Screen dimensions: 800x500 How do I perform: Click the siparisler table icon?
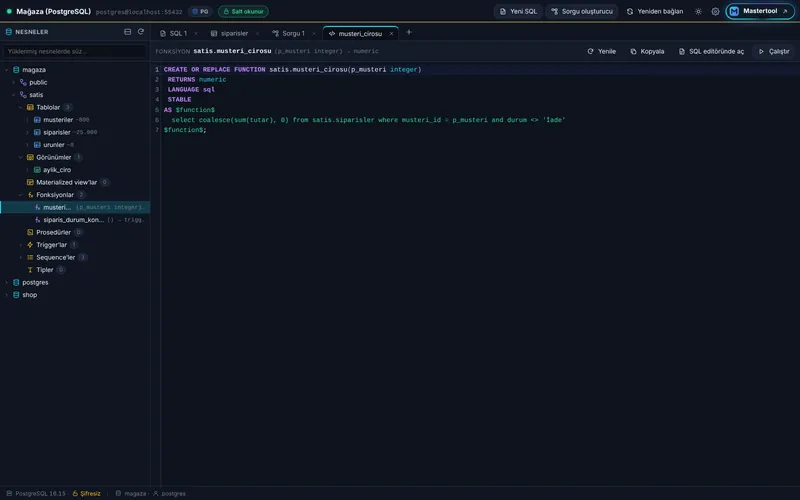coord(37,132)
